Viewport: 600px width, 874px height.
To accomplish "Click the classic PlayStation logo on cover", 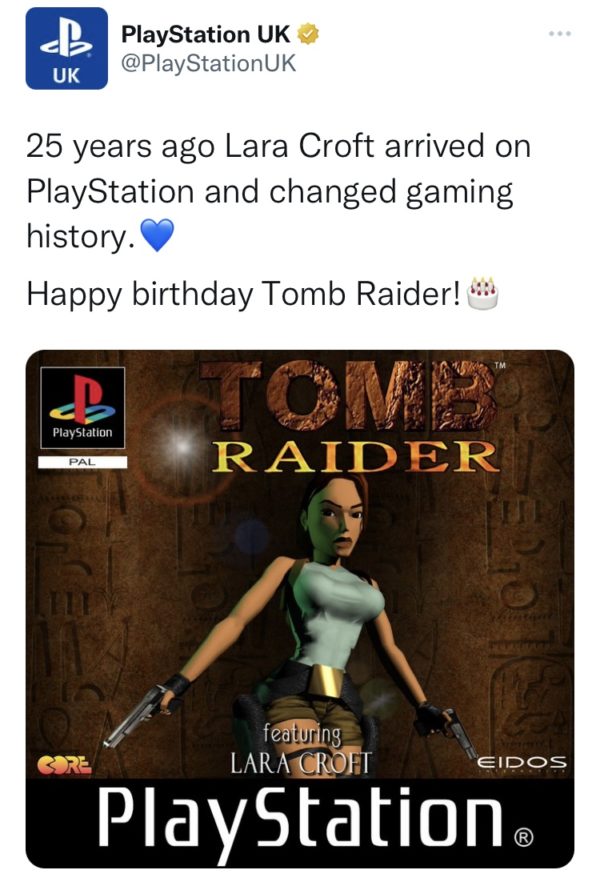I will click(x=83, y=407).
